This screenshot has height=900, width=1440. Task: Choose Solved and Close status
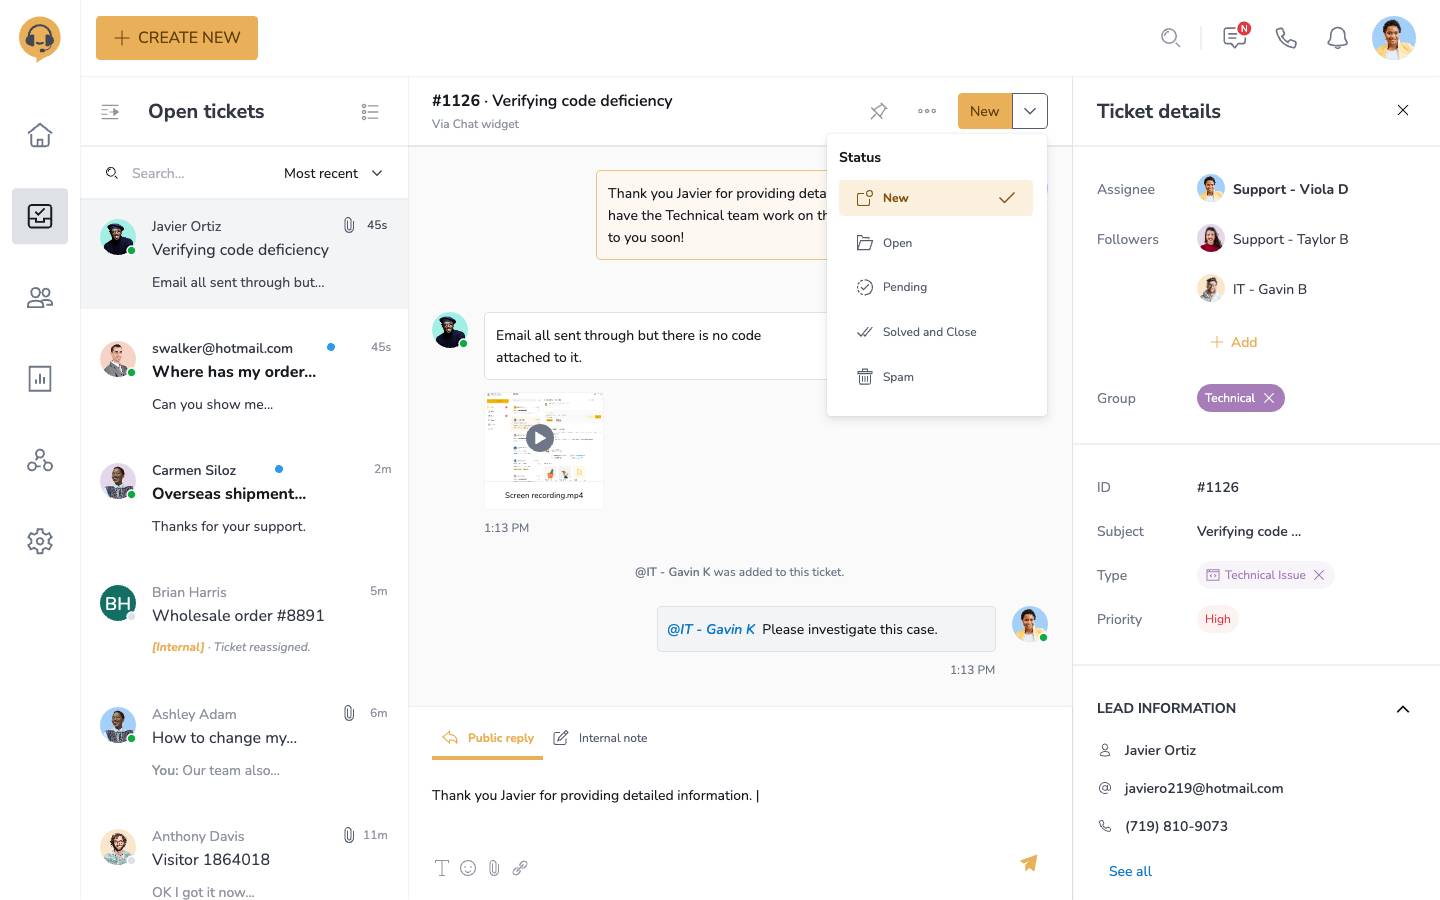pyautogui.click(x=929, y=332)
